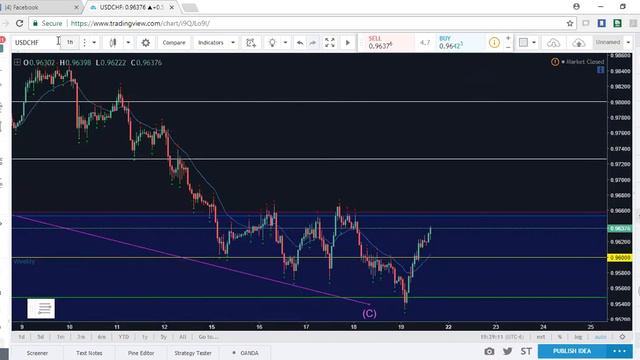Viewport: 640px width, 360px height.
Task: Select the 3m range button
Action: [81, 337]
